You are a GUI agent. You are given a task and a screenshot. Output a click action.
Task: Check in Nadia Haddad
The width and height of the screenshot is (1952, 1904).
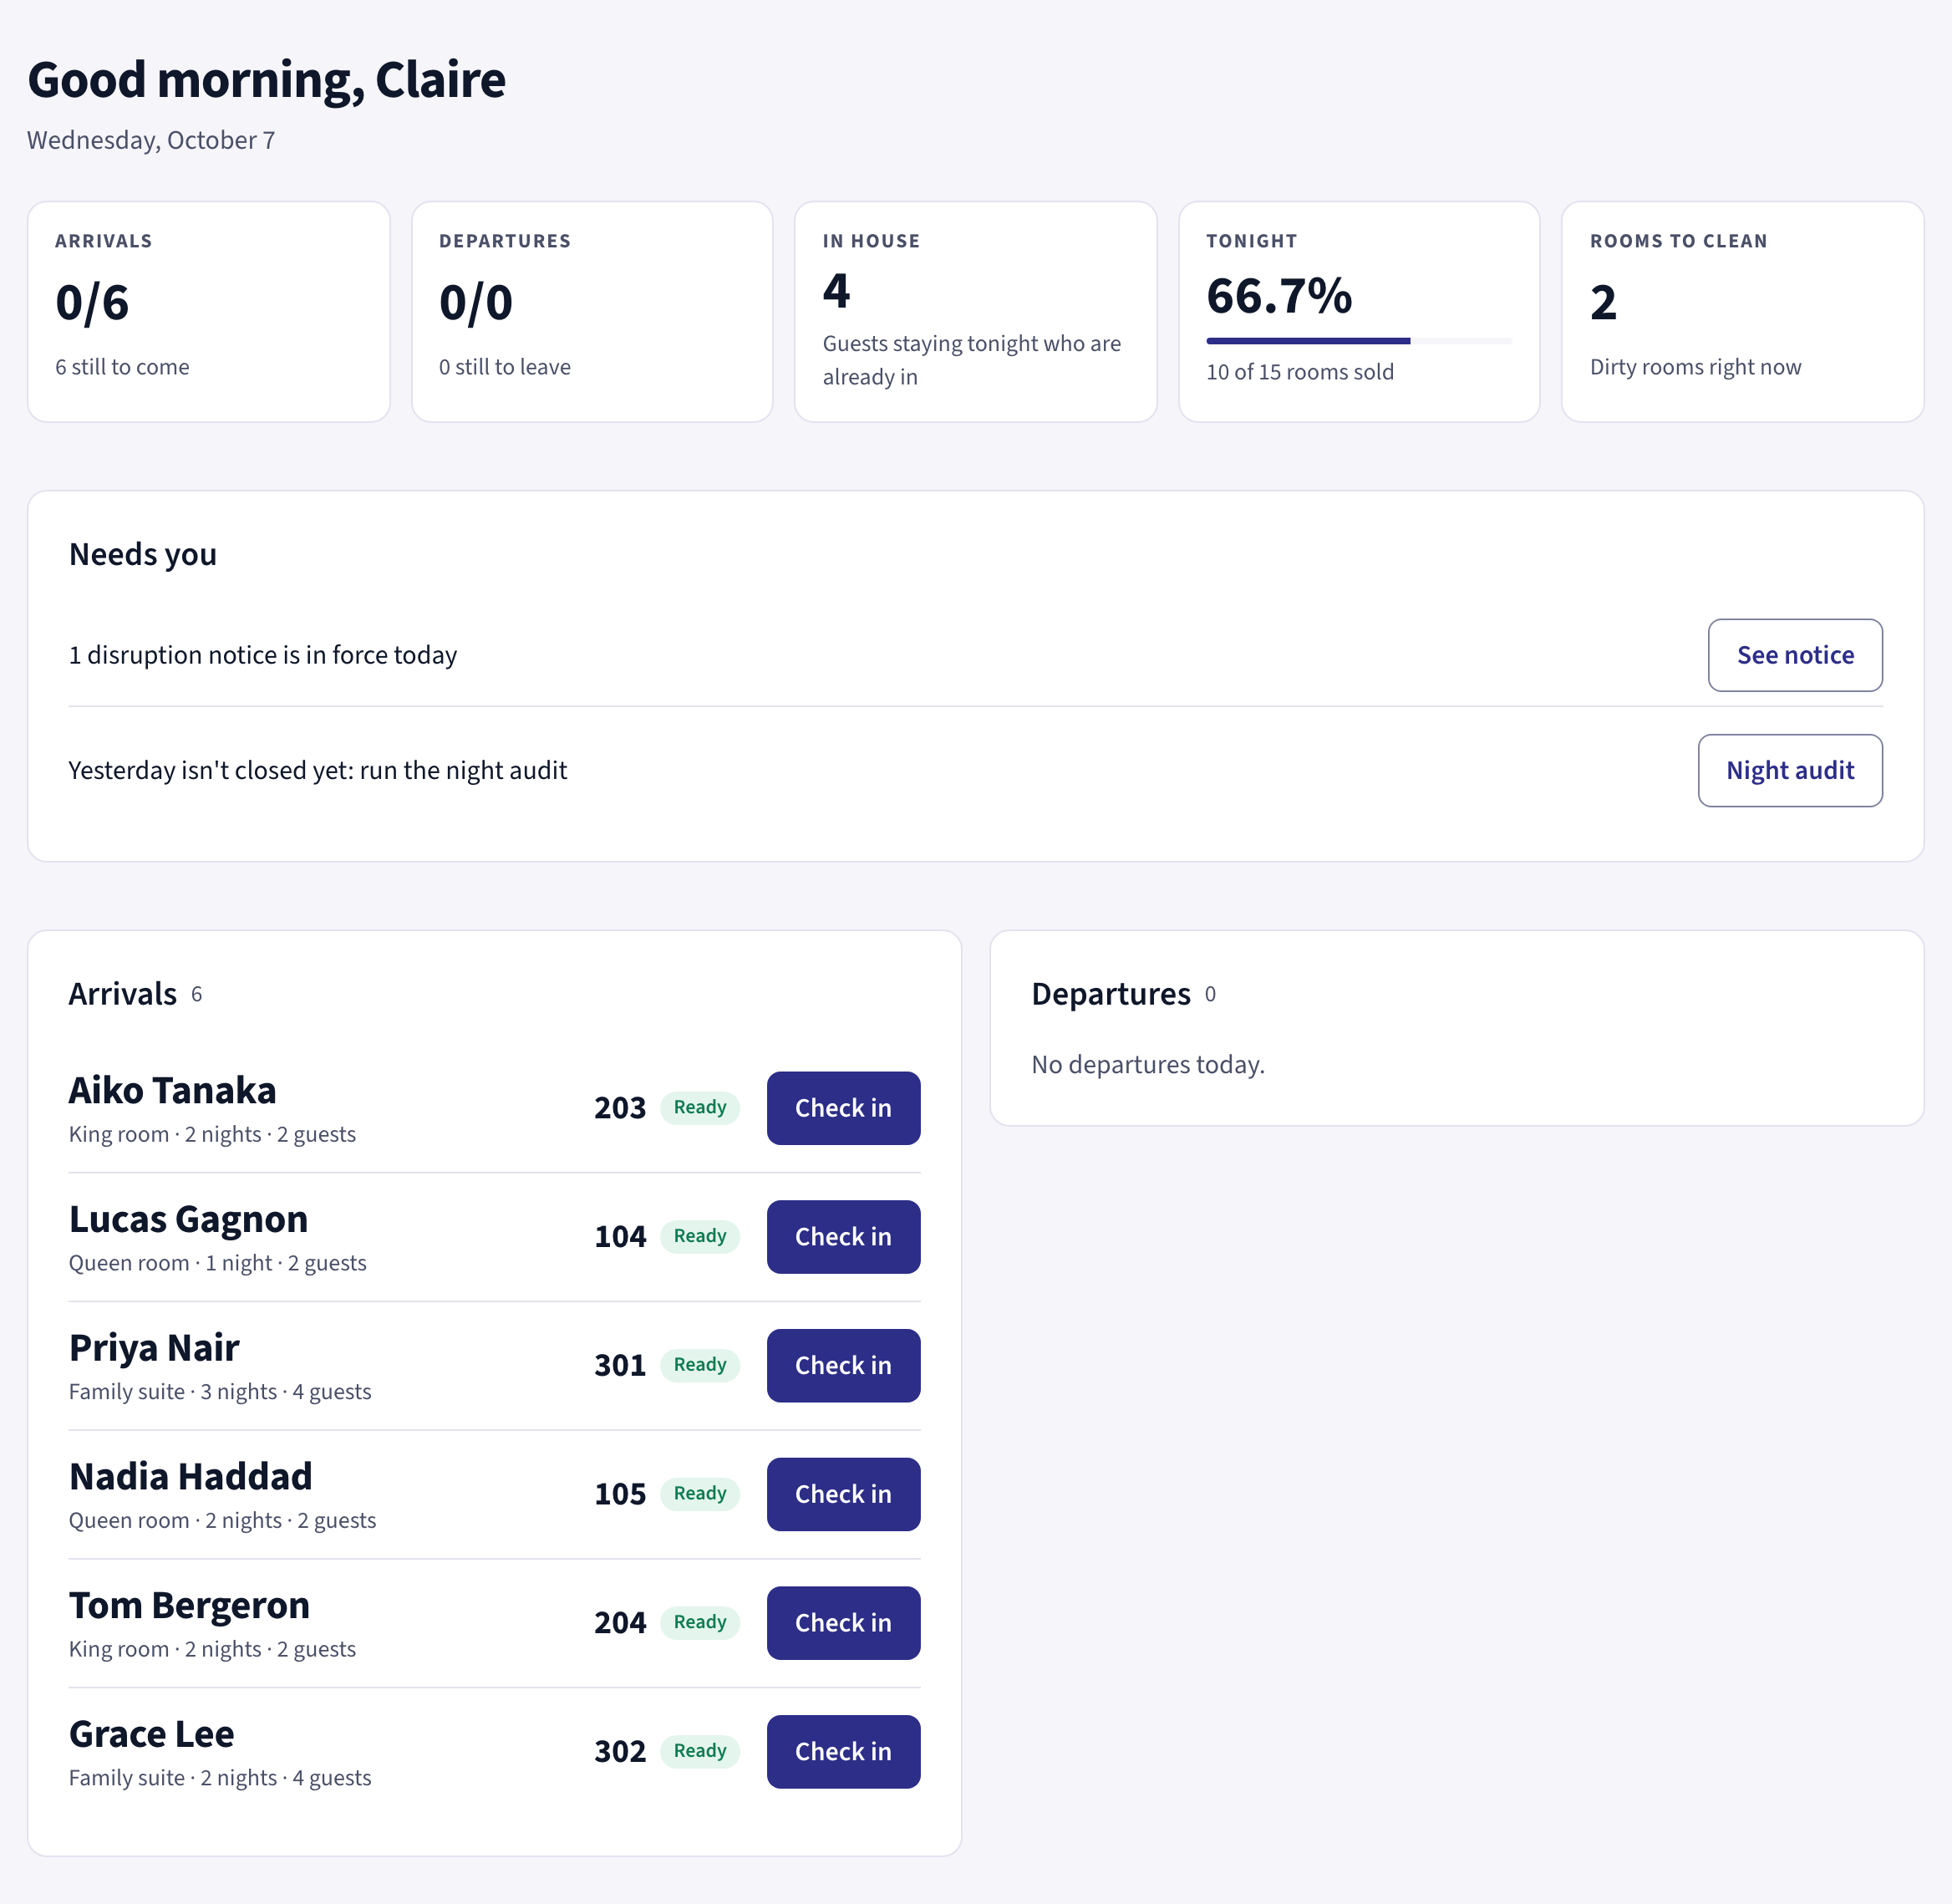(x=843, y=1494)
